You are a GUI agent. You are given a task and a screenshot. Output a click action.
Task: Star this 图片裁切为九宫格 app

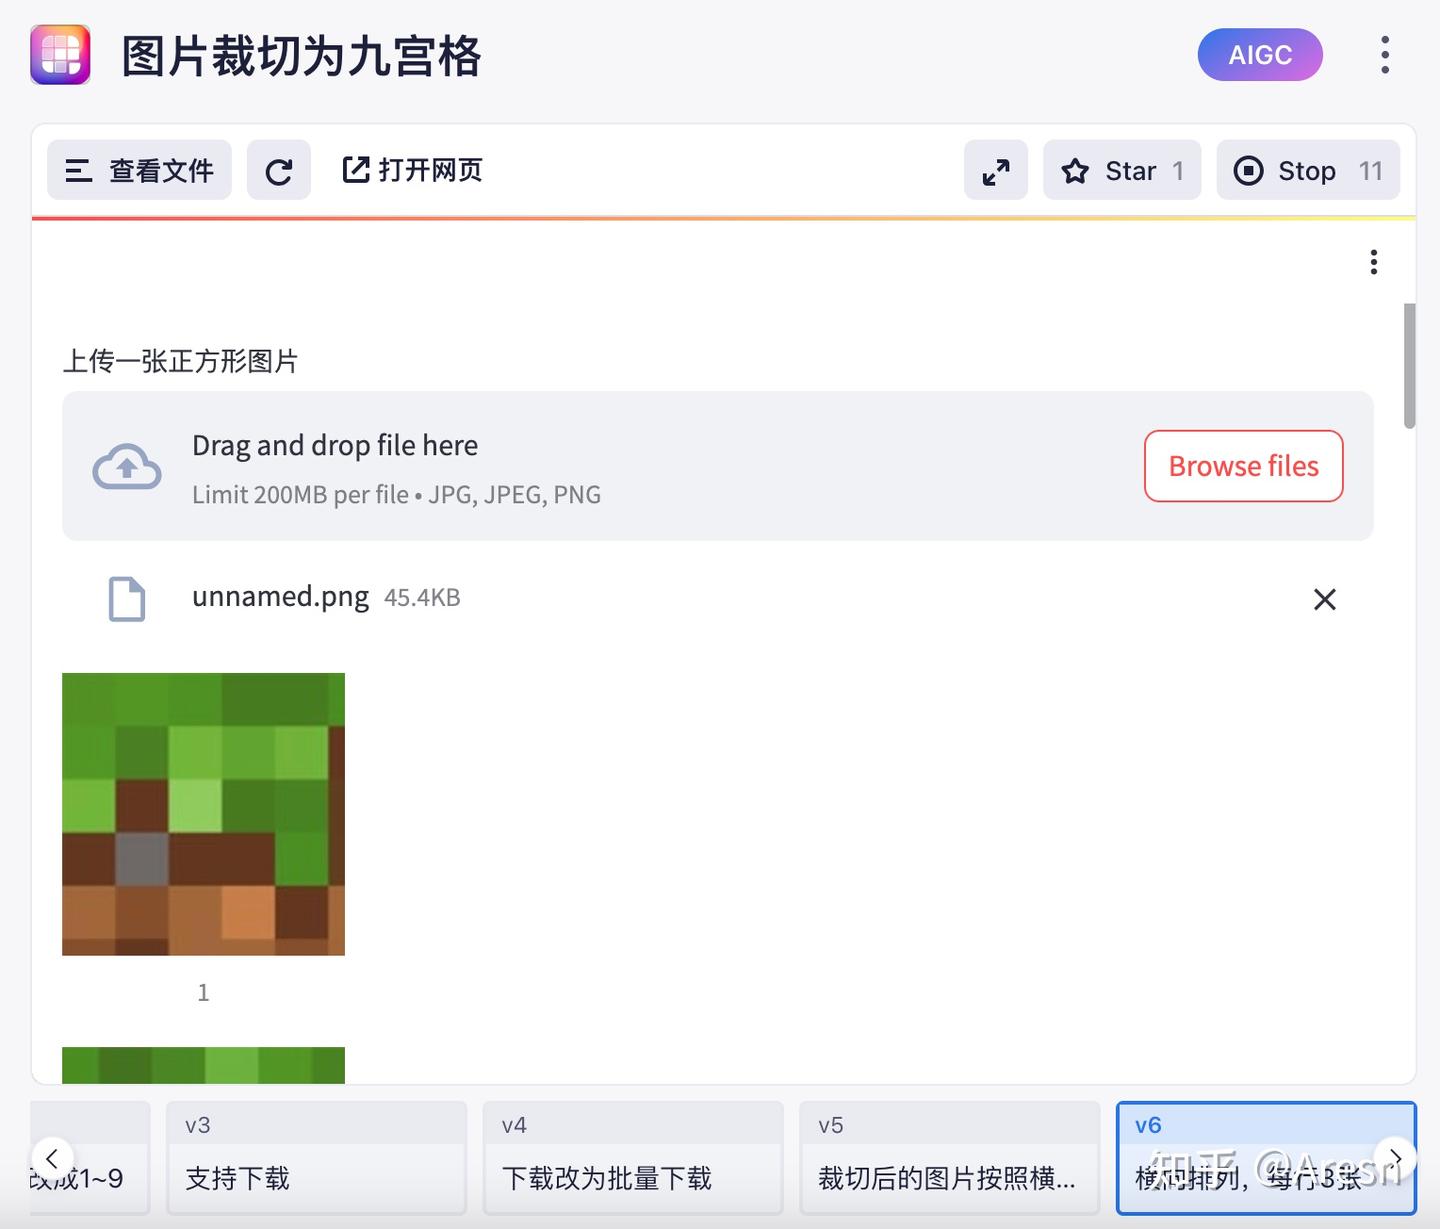click(1121, 170)
